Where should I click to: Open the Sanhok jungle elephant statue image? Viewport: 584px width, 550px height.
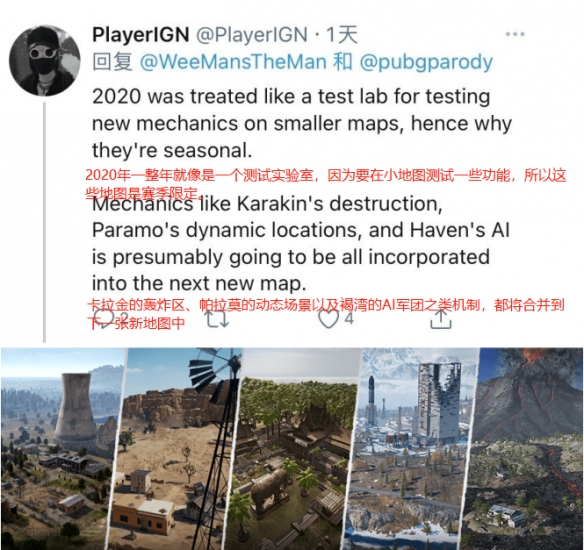click(294, 449)
